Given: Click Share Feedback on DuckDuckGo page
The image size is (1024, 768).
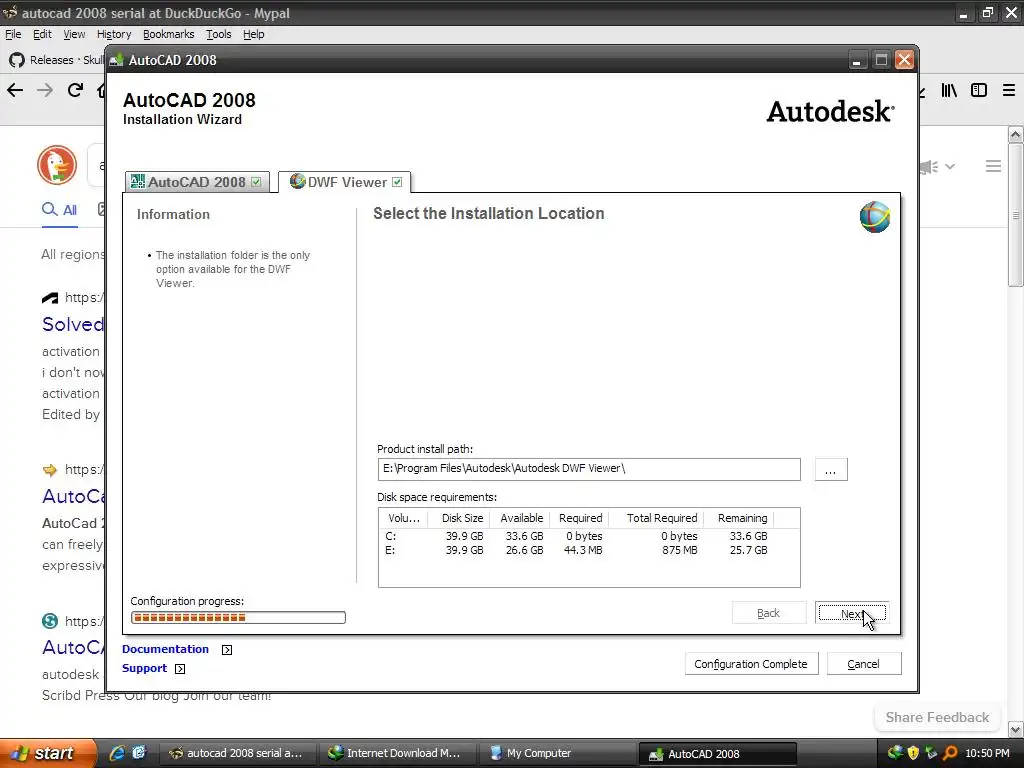Looking at the screenshot, I should pyautogui.click(x=937, y=717).
